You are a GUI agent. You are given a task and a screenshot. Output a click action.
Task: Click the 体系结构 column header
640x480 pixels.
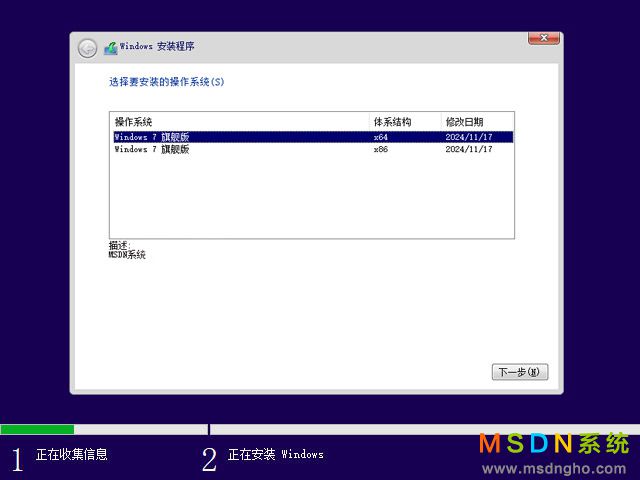click(x=405, y=122)
